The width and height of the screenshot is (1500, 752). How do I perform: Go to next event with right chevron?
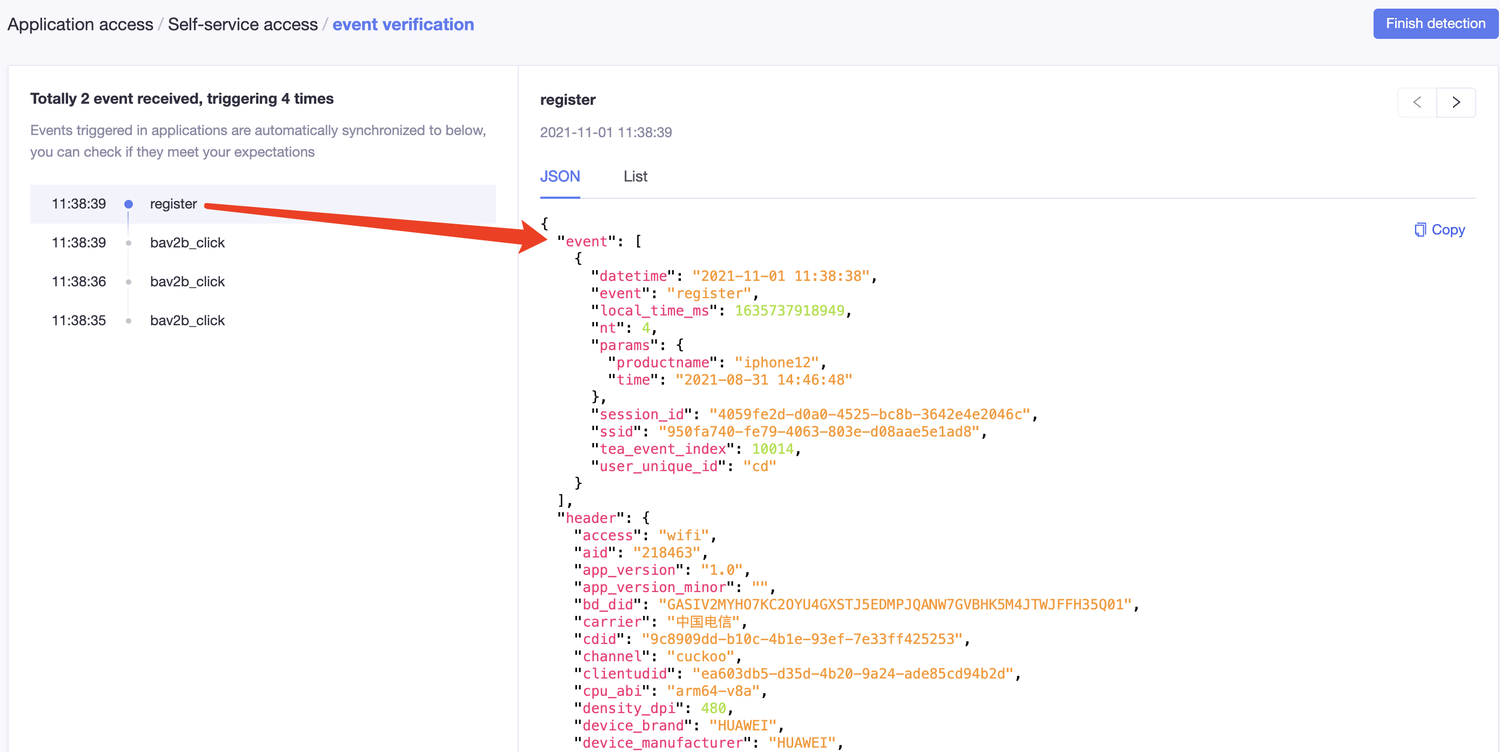click(x=1456, y=102)
